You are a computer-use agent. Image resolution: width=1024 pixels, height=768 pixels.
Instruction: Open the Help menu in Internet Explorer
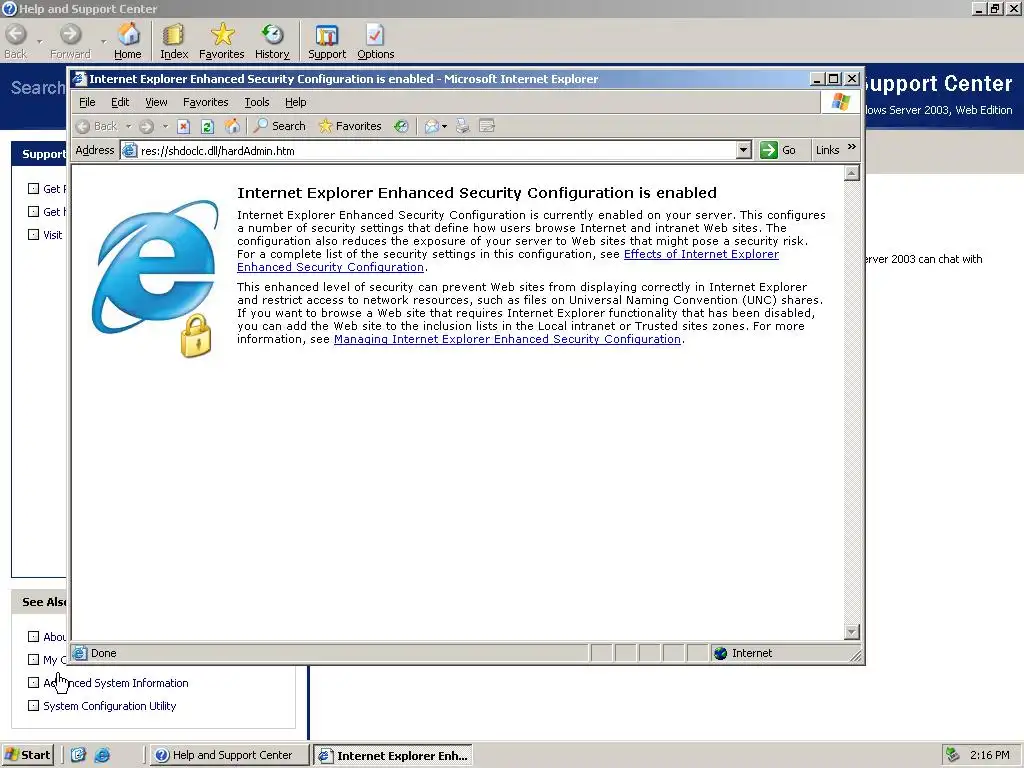tap(295, 102)
